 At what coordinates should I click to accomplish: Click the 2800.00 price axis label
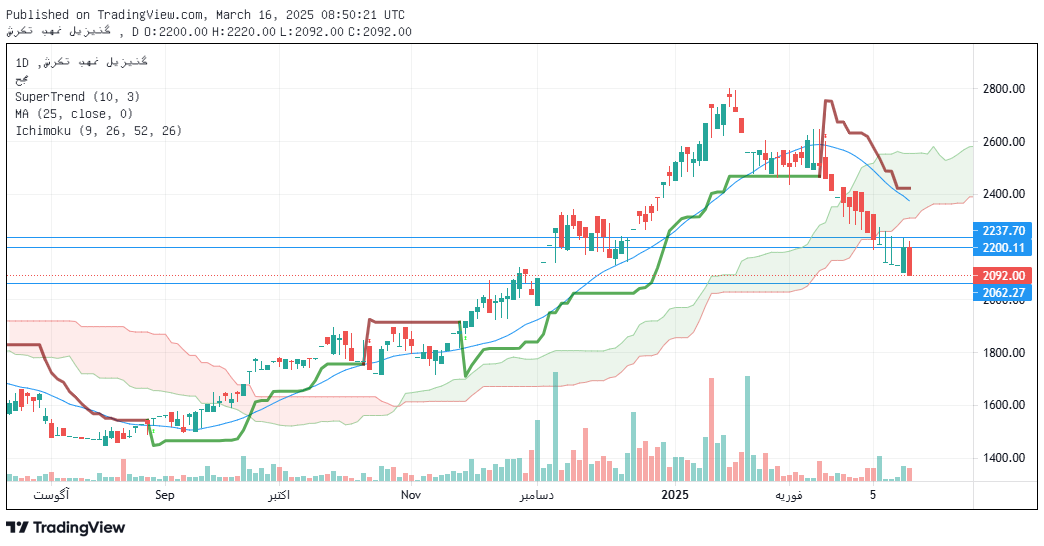pyautogui.click(x=1004, y=89)
